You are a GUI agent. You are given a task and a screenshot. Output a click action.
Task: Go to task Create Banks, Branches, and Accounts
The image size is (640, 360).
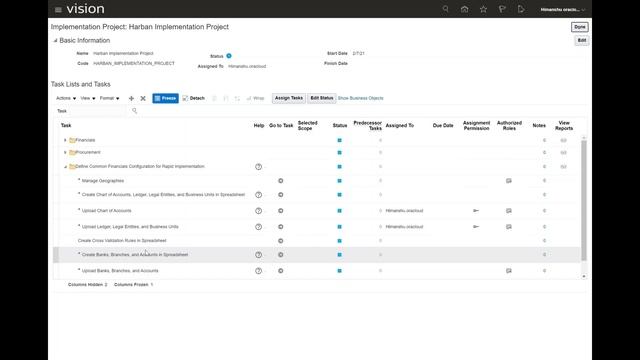(280, 255)
